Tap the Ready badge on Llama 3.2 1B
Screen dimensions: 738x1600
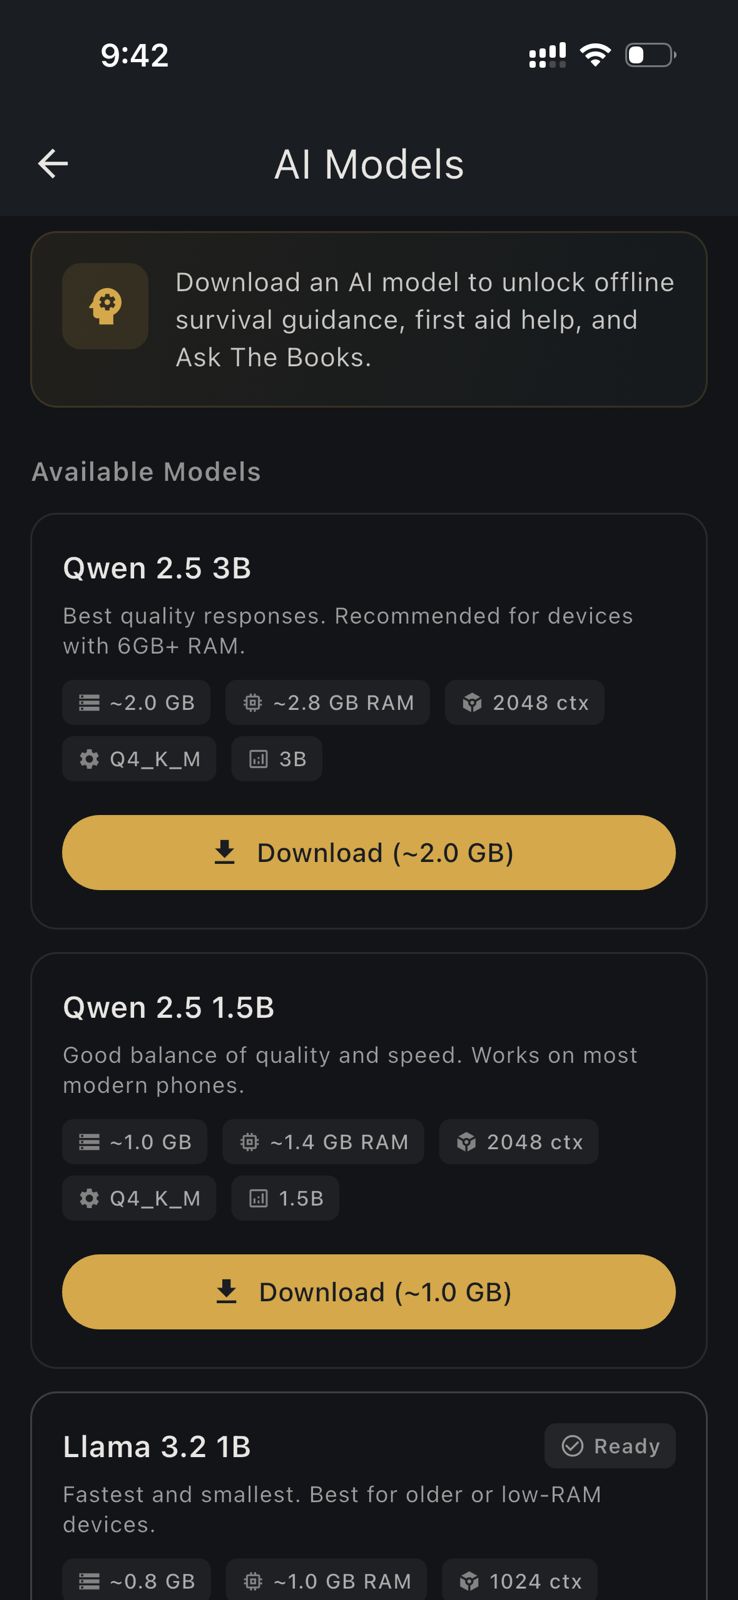pos(609,1445)
